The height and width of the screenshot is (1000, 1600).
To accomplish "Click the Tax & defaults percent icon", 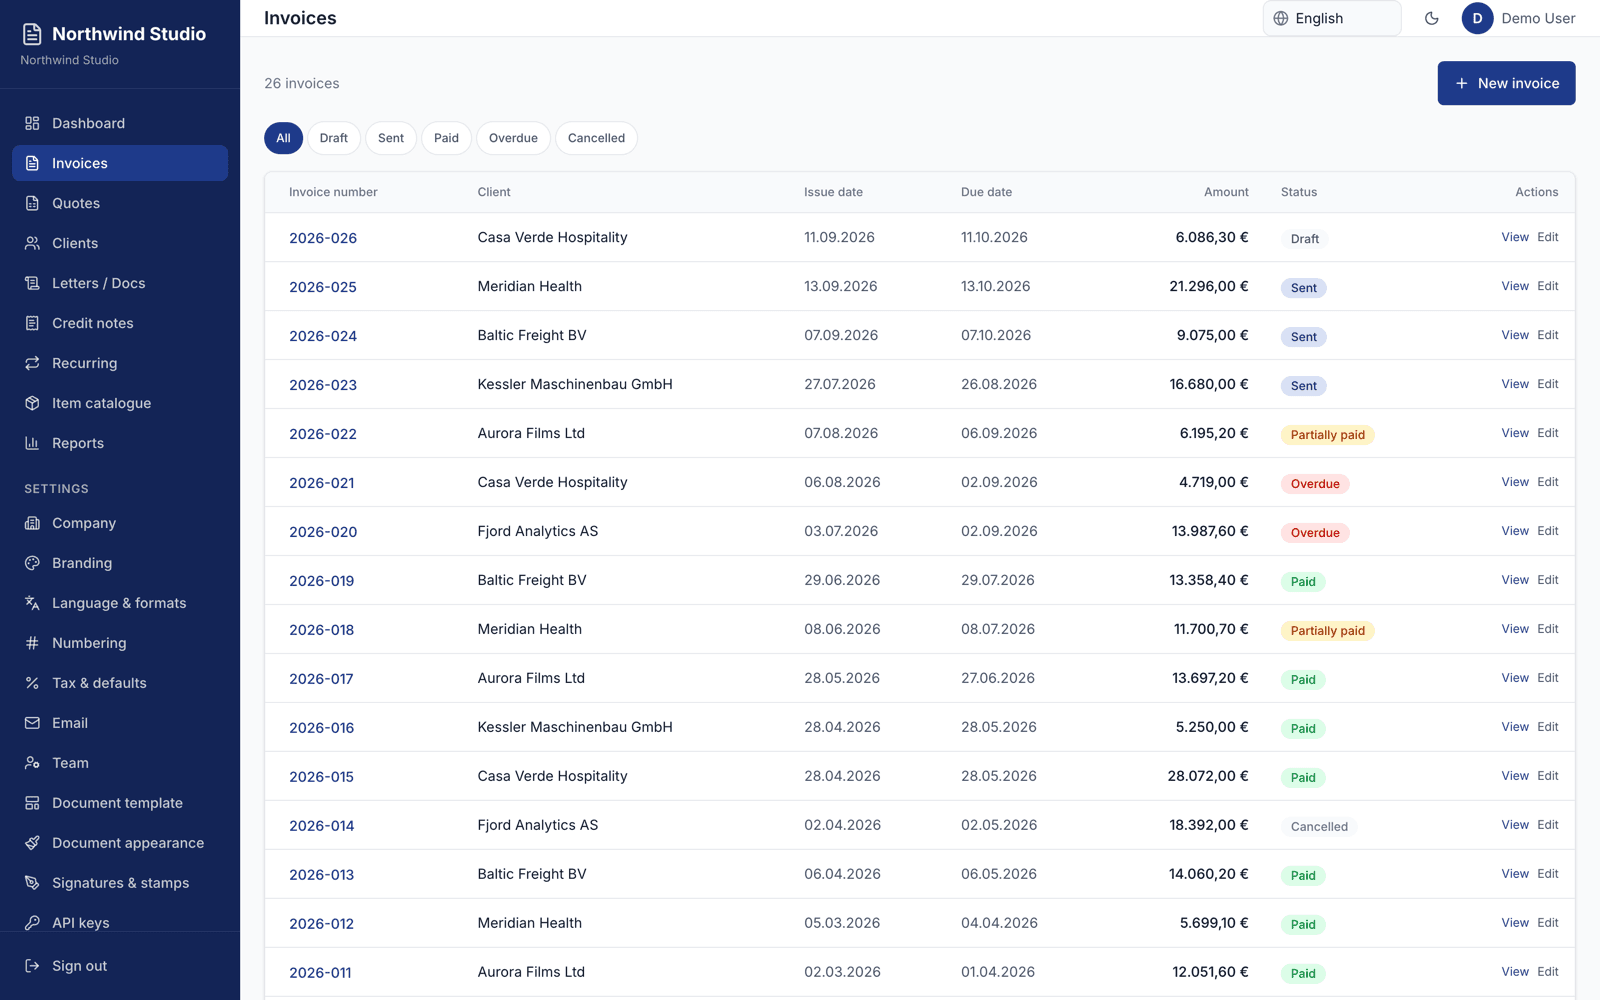I will click(32, 683).
